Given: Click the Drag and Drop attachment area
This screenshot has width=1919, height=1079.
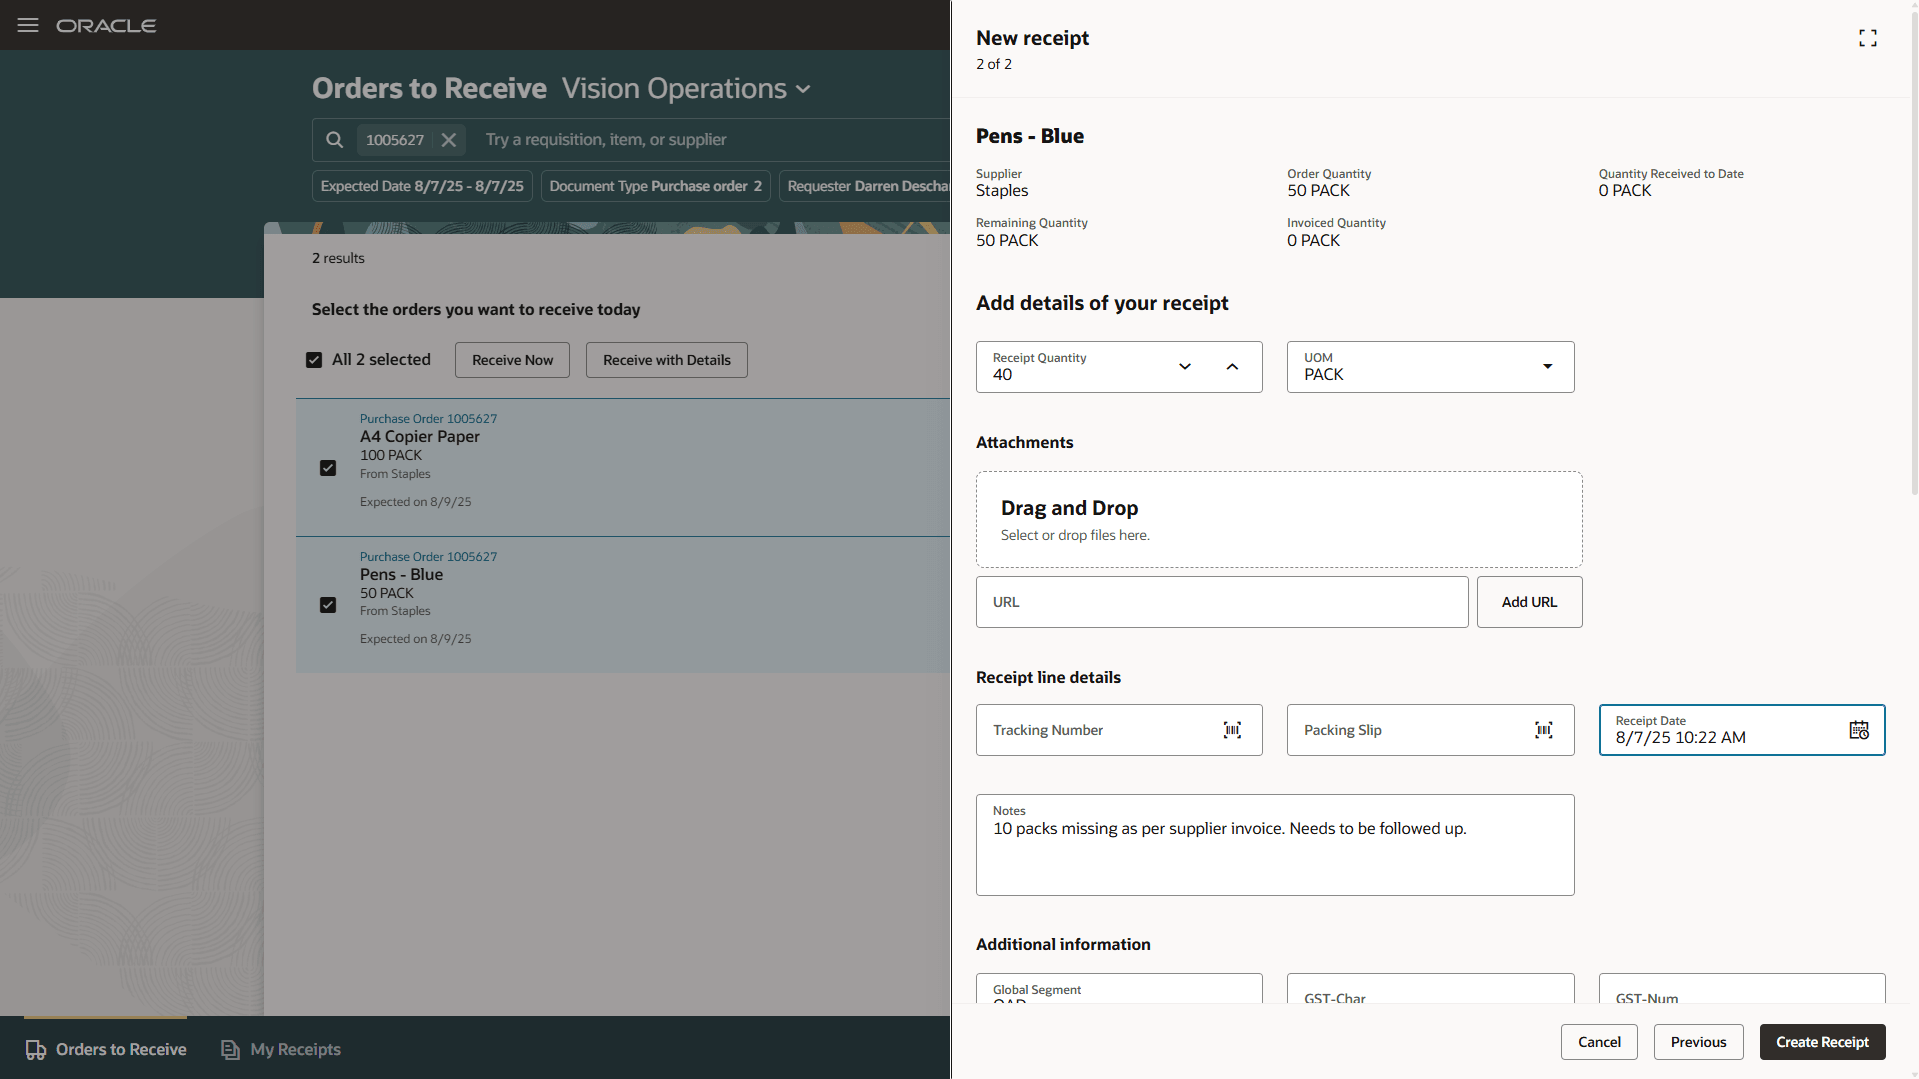Looking at the screenshot, I should [x=1279, y=520].
